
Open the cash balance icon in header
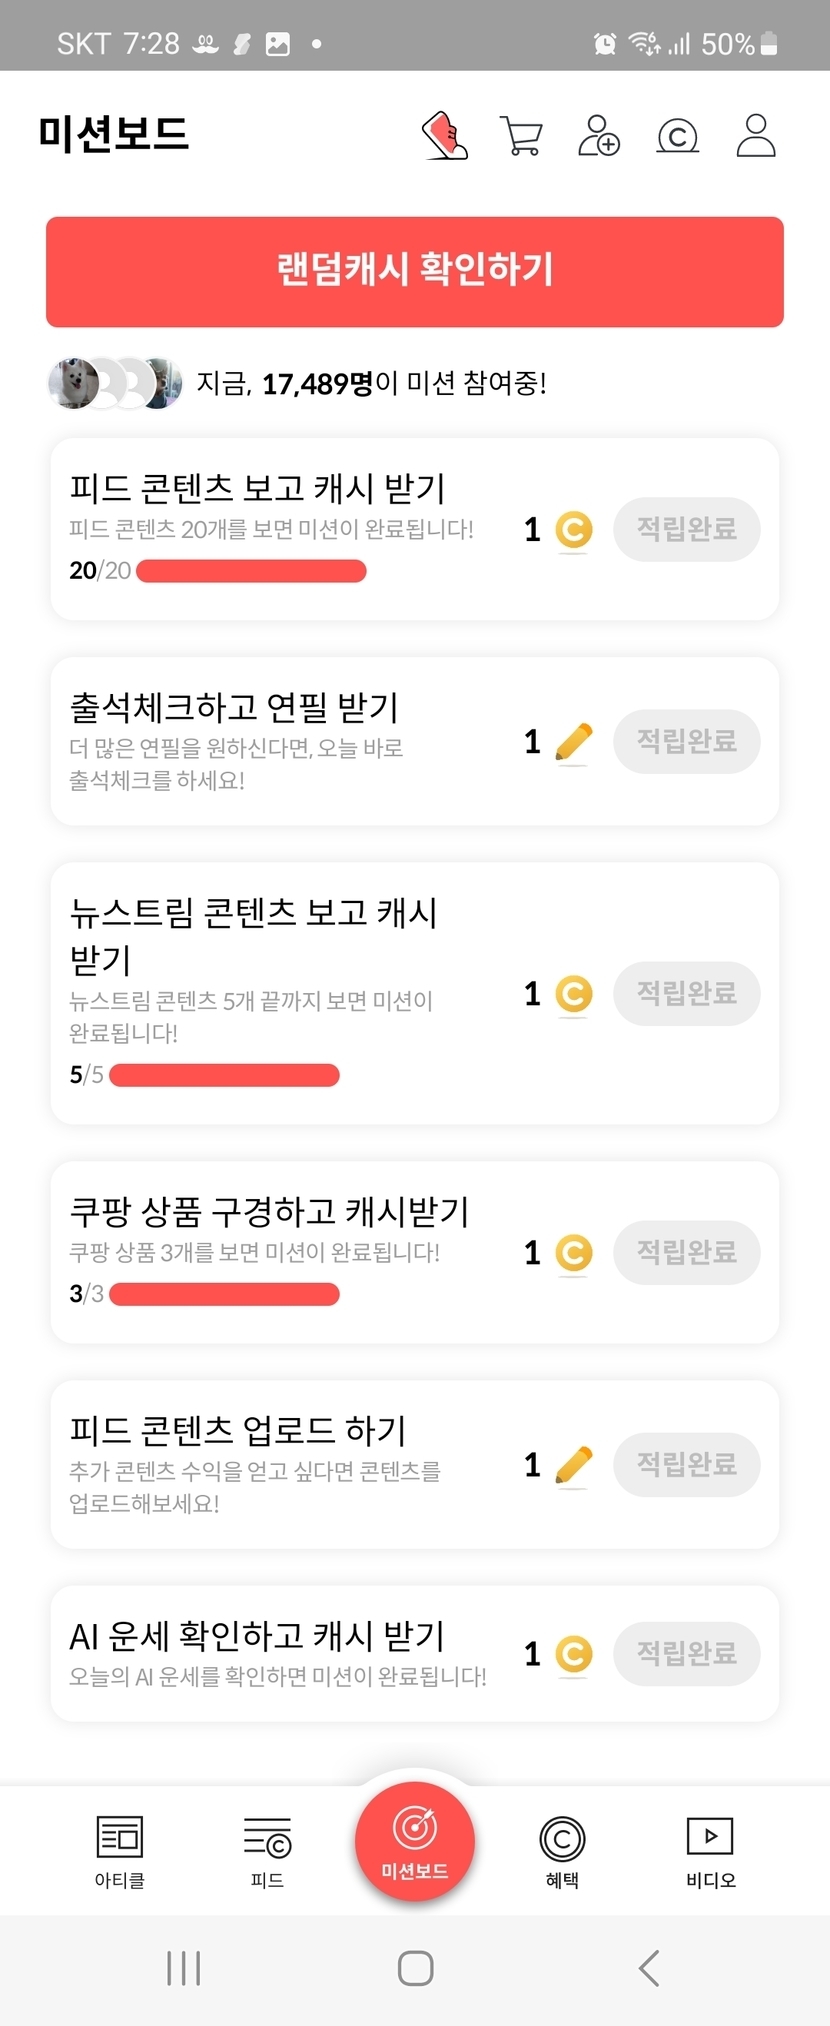pyautogui.click(x=677, y=136)
